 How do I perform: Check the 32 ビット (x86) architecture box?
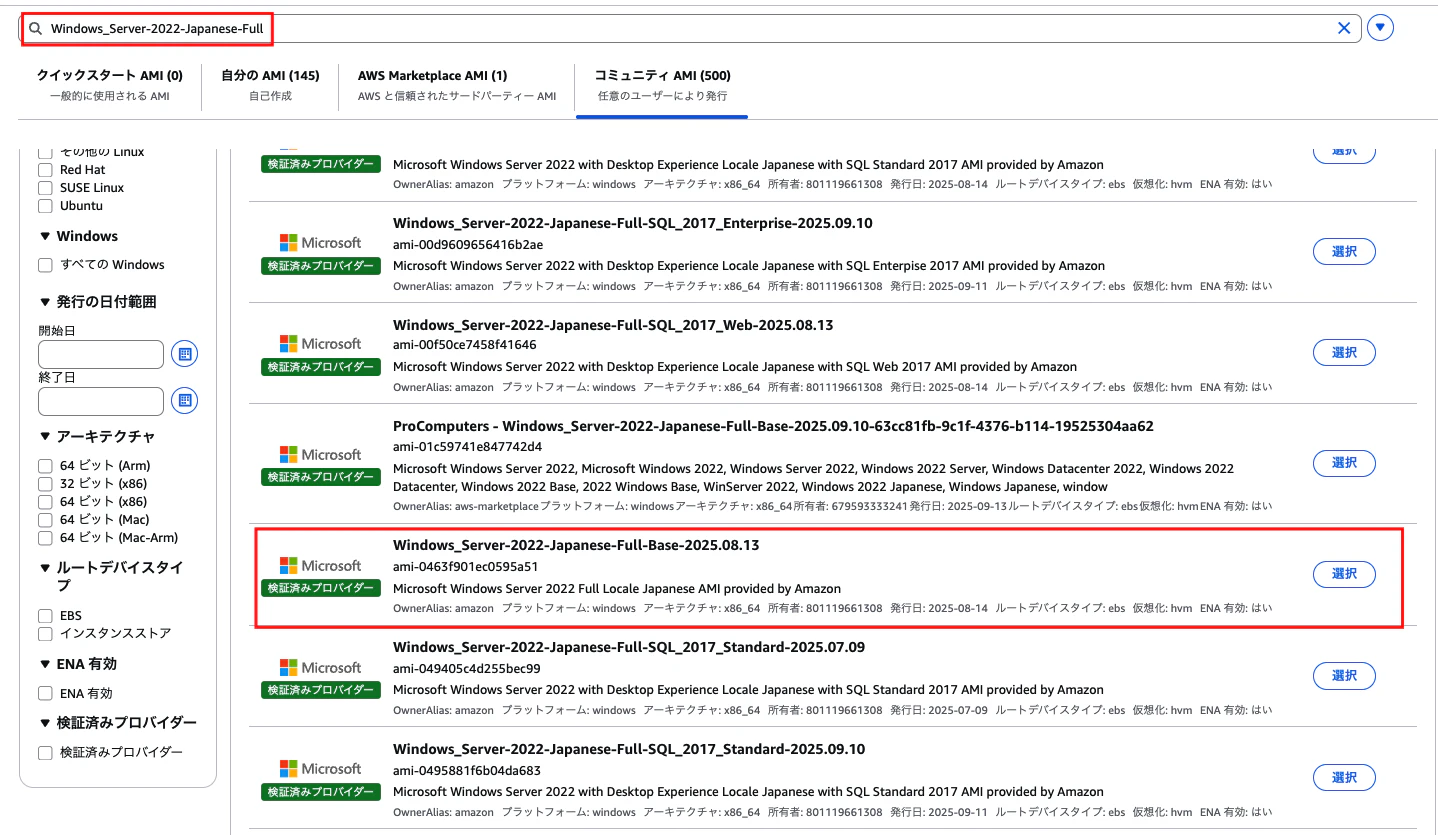coord(45,484)
